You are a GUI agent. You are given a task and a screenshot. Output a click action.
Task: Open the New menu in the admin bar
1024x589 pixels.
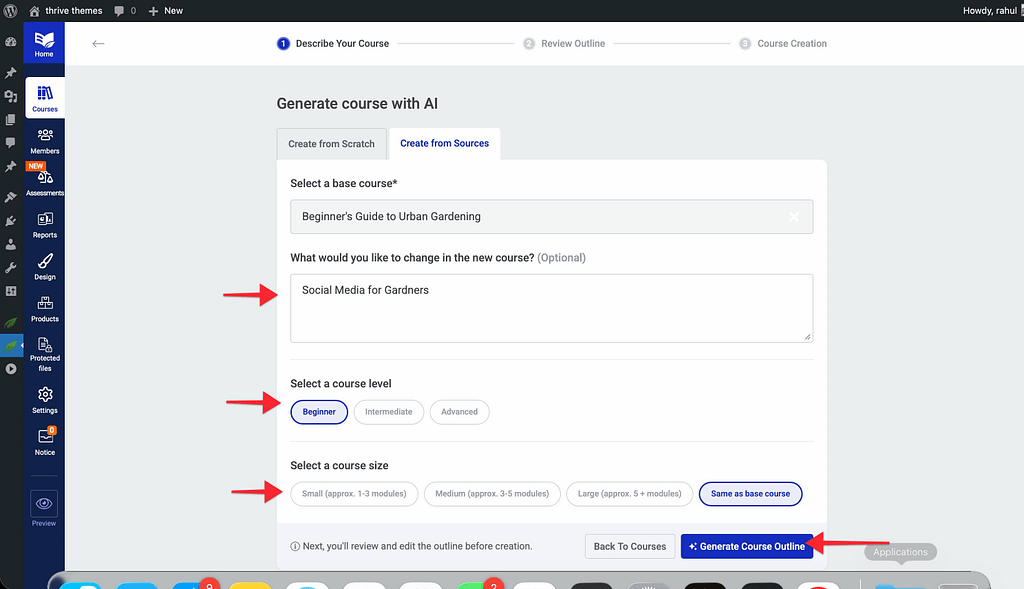[166, 10]
